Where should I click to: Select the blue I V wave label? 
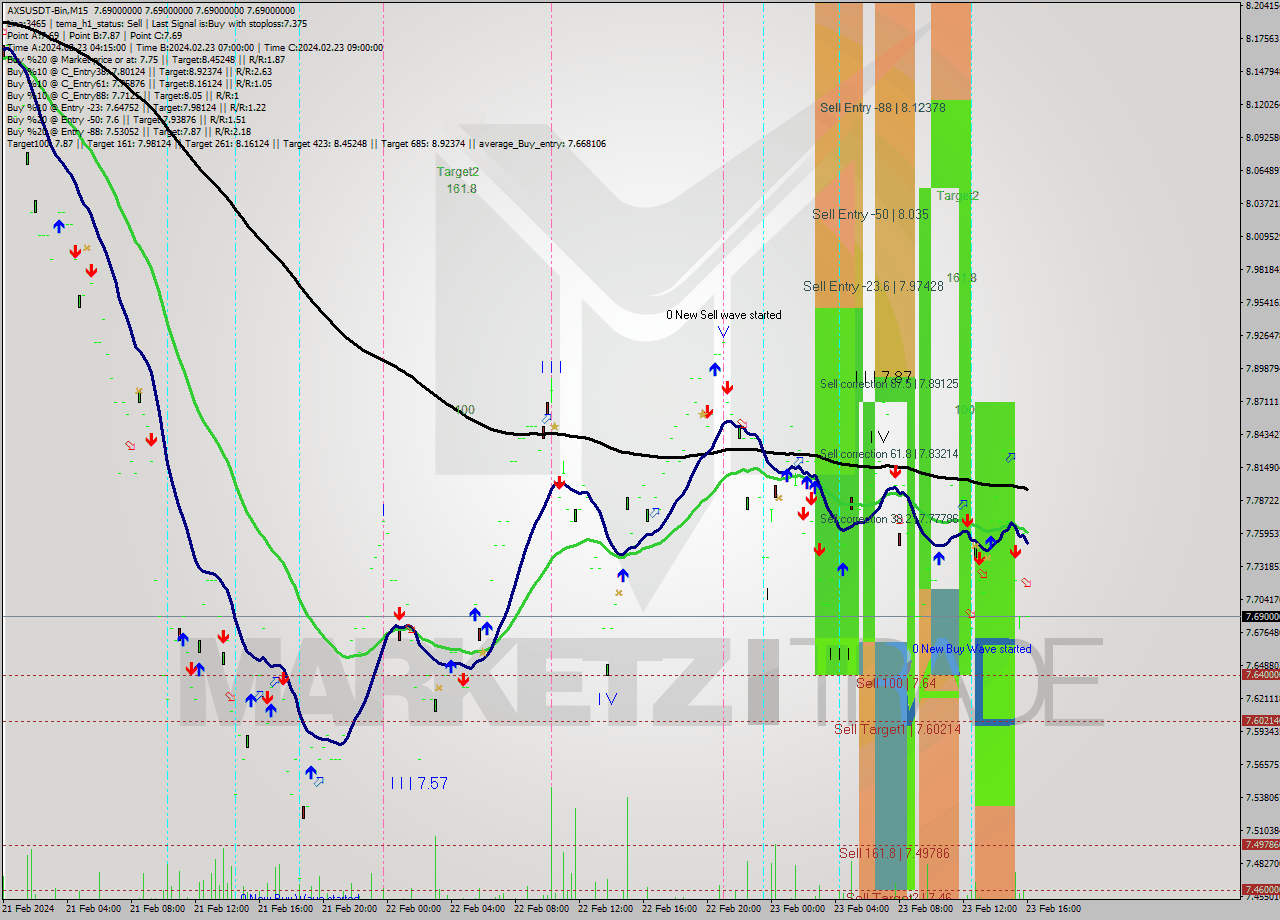pyautogui.click(x=607, y=699)
